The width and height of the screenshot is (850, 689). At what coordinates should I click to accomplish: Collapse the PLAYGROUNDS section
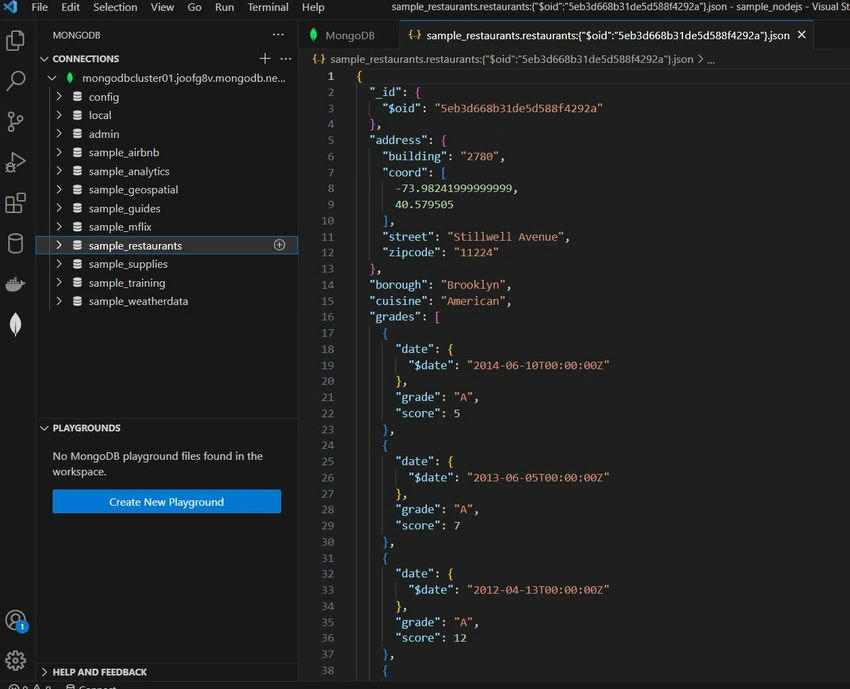click(44, 428)
